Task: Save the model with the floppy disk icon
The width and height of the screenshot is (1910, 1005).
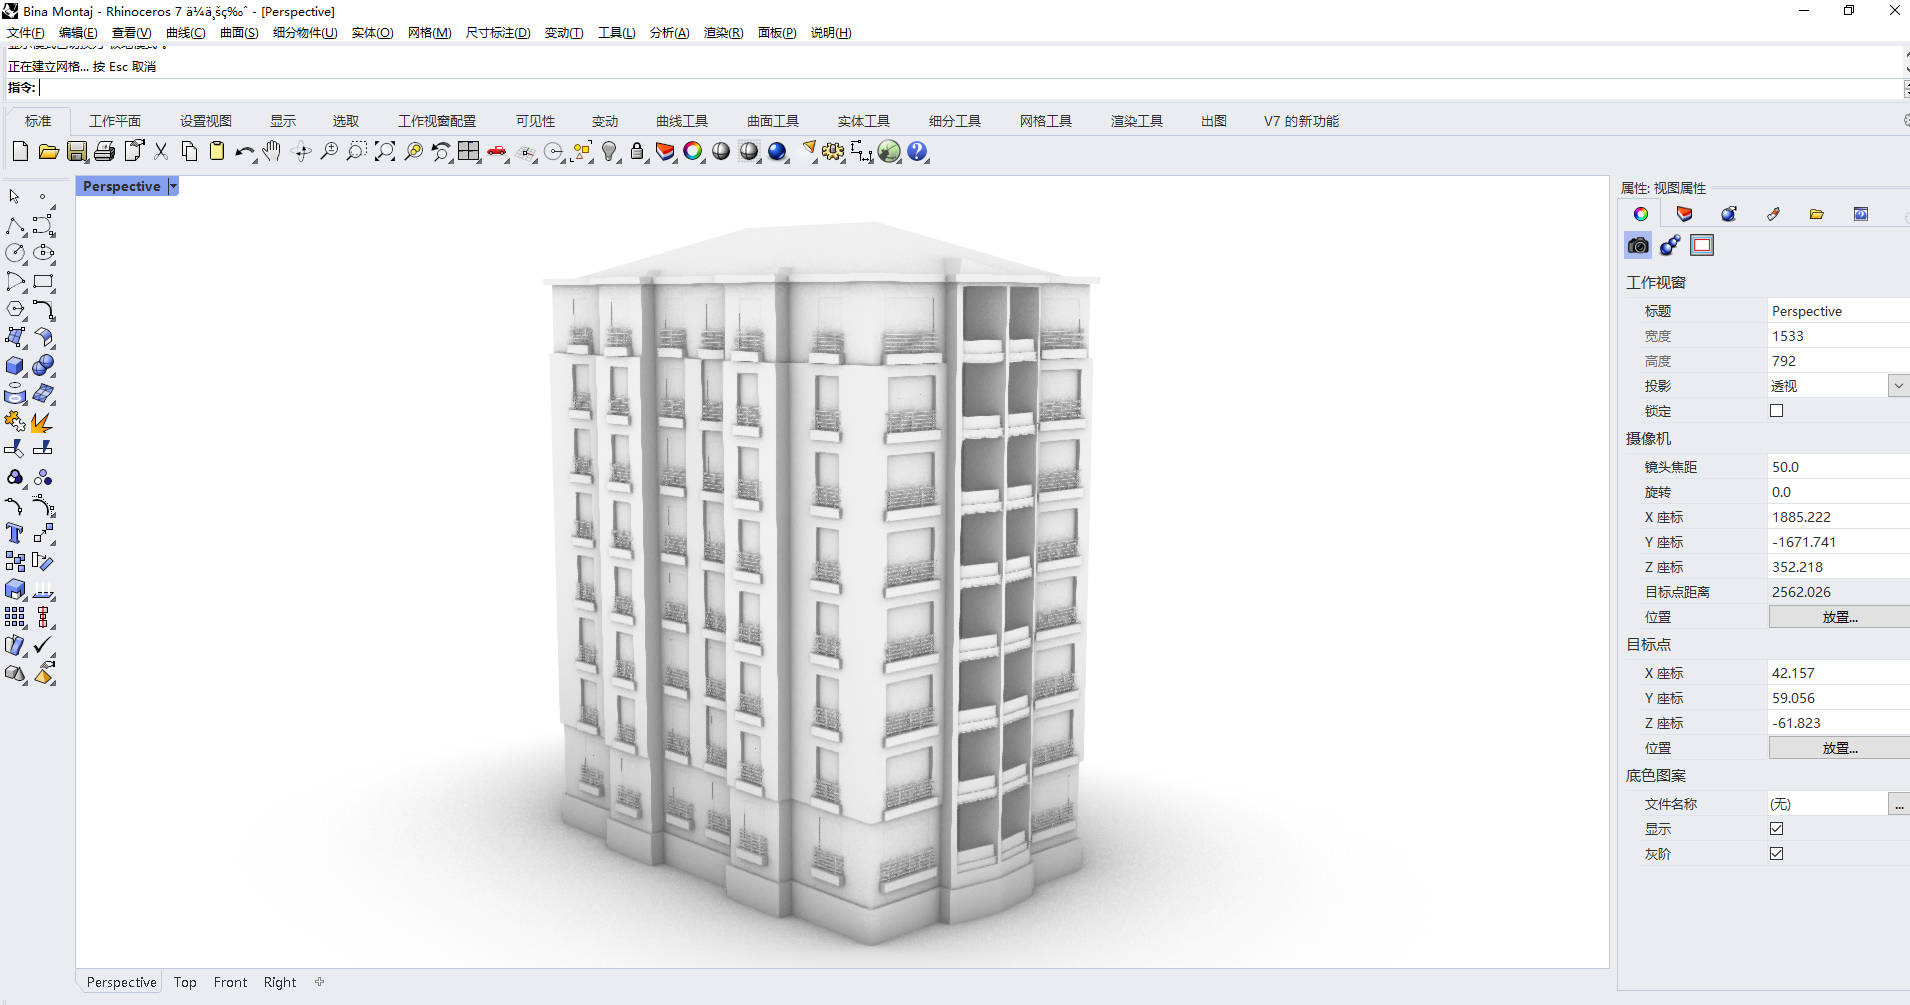Action: [x=76, y=151]
